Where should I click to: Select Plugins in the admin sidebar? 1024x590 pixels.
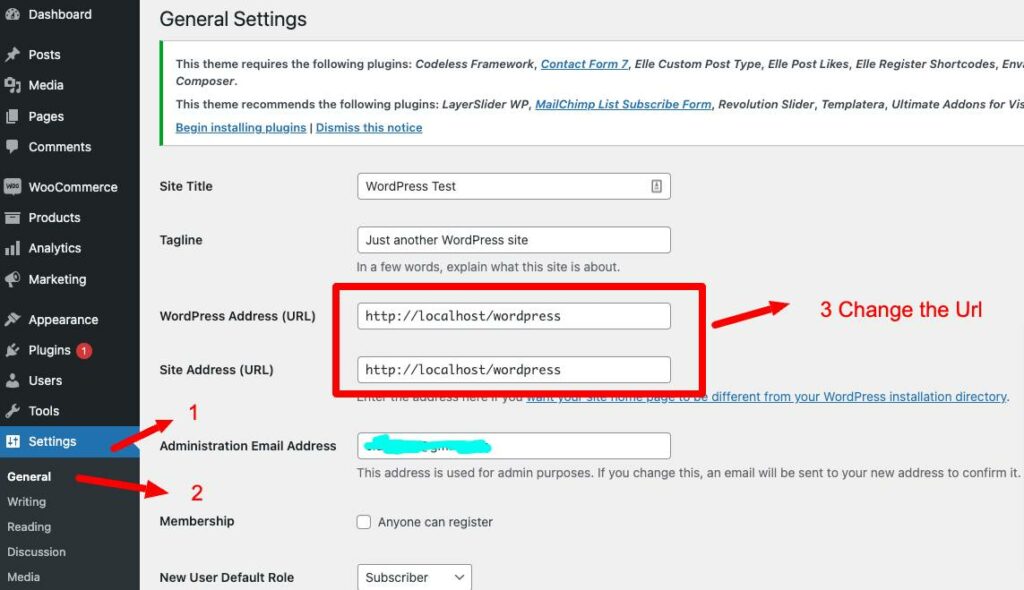tap(50, 350)
